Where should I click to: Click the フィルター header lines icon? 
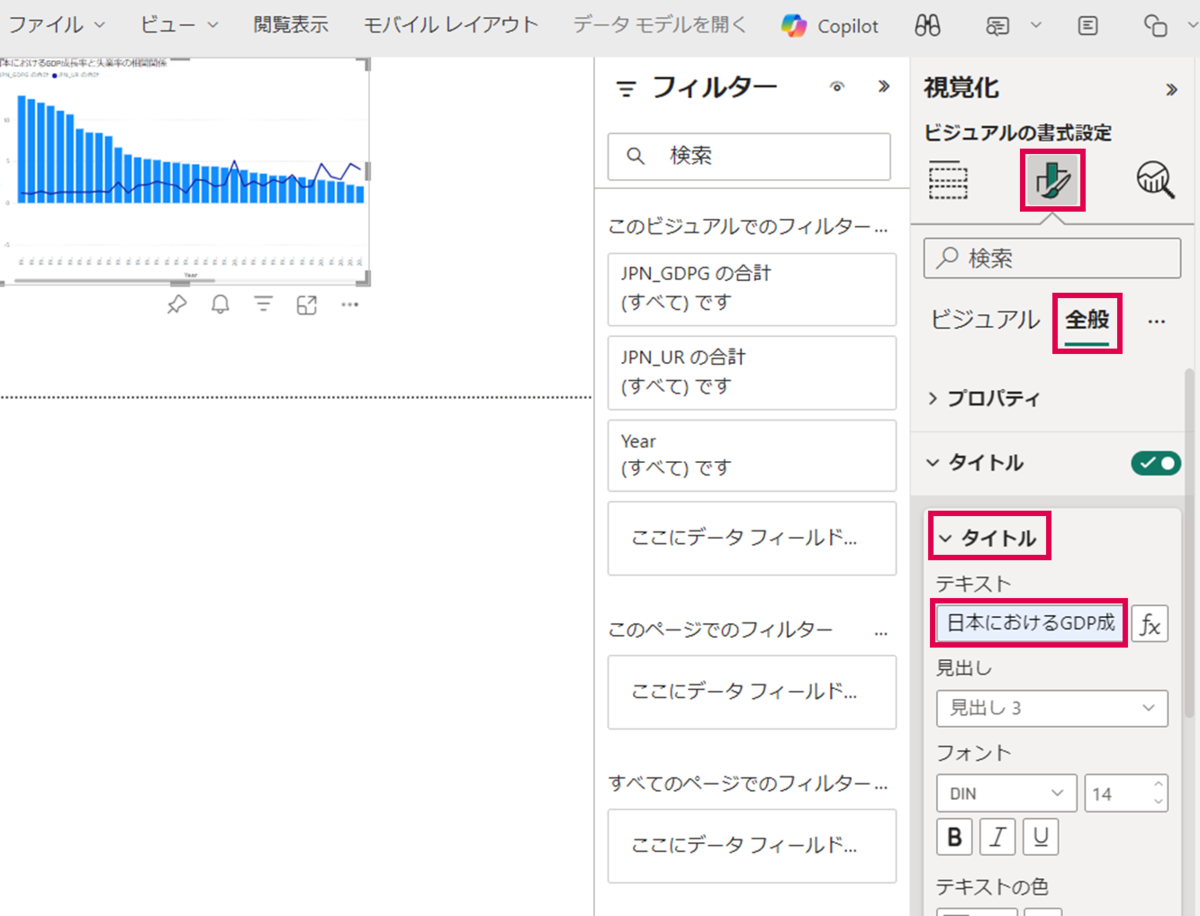(626, 90)
